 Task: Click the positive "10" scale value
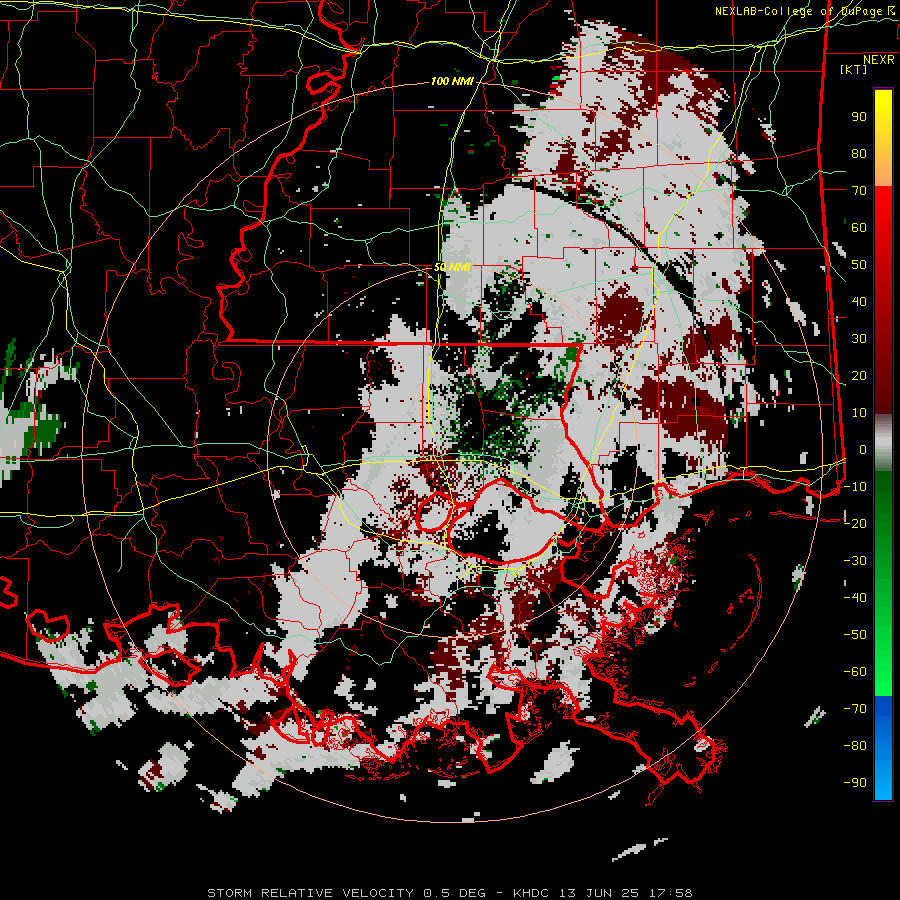click(859, 413)
